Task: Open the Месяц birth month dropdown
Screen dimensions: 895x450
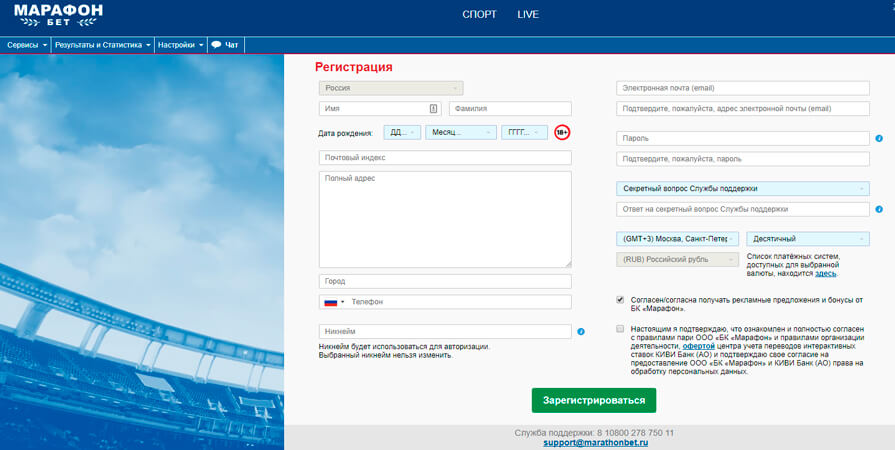Action: pyautogui.click(x=461, y=132)
